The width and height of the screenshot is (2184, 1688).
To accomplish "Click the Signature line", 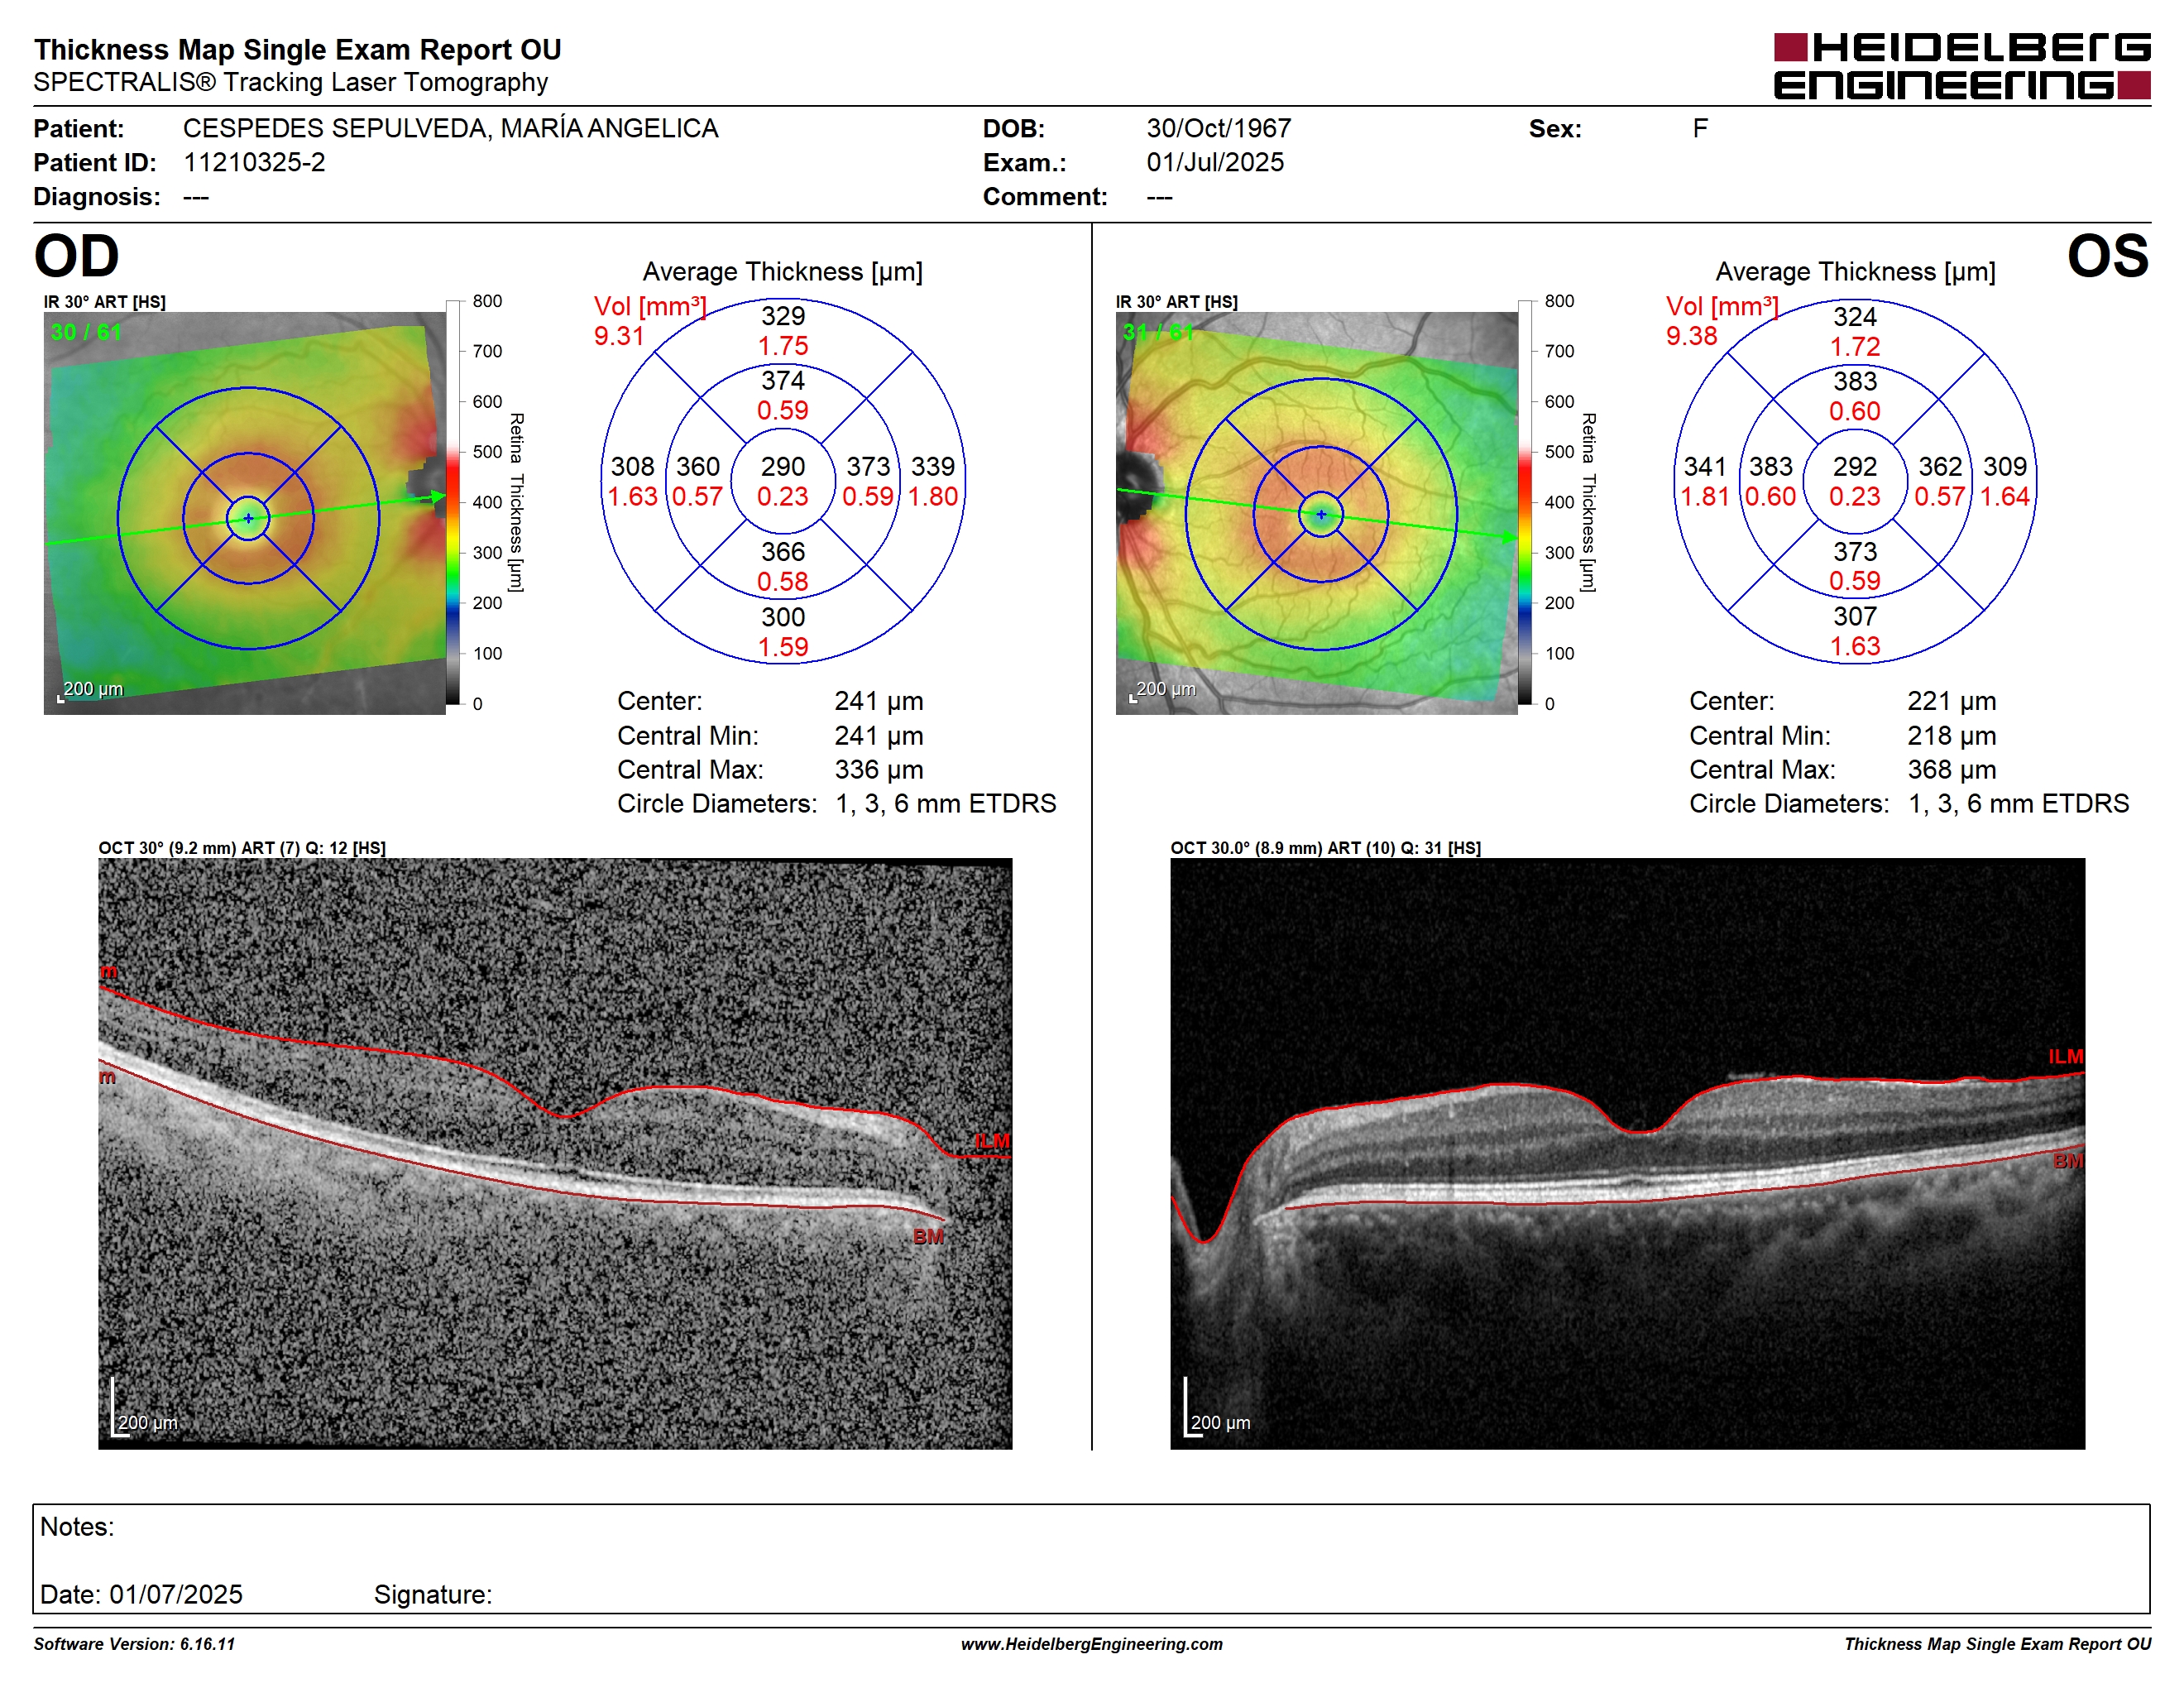I will tap(432, 1594).
